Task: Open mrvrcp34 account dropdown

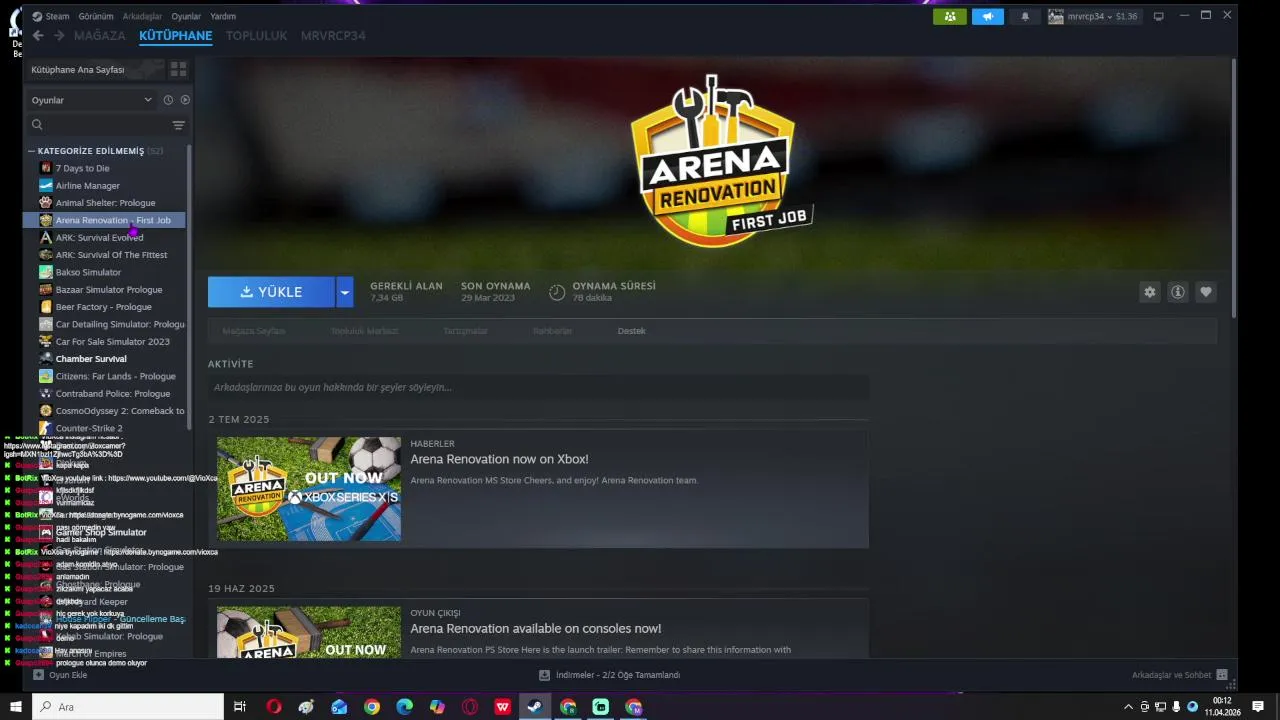Action: click(x=1093, y=16)
